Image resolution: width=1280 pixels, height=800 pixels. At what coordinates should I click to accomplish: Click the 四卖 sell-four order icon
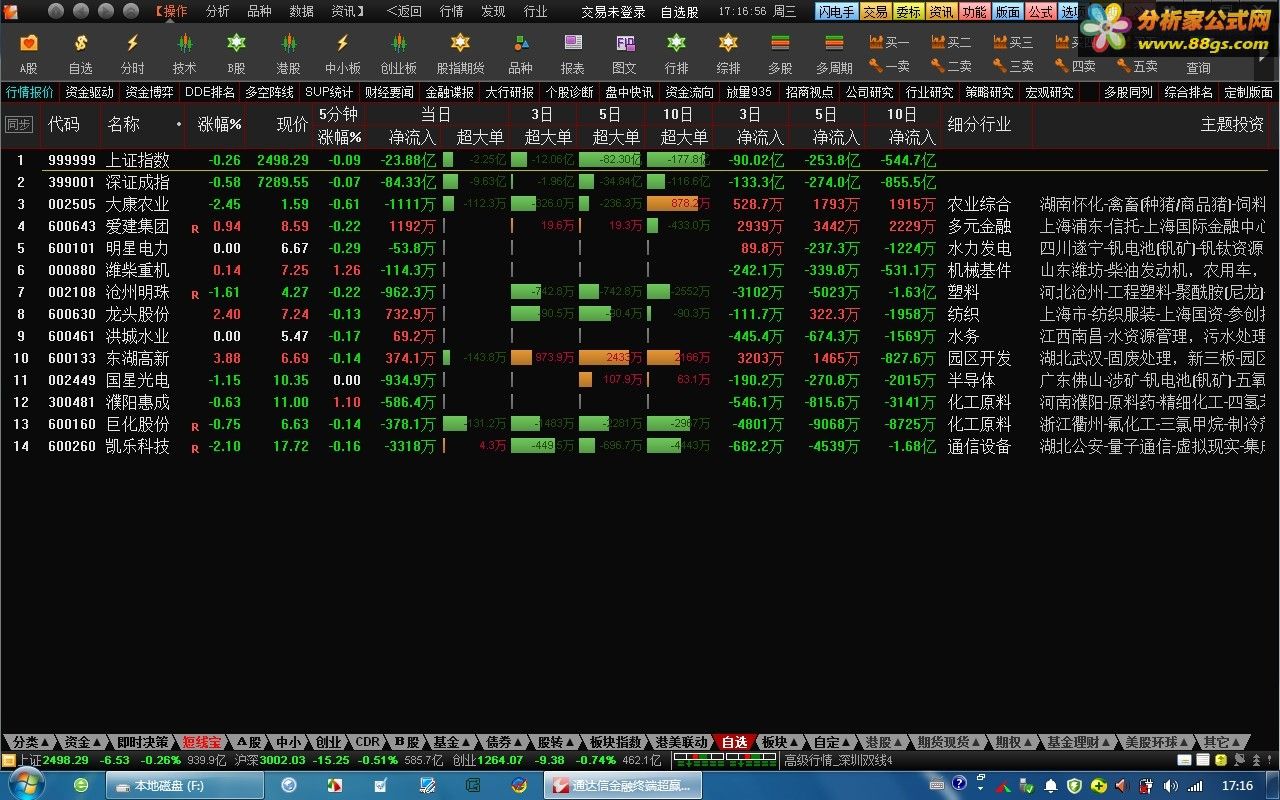tap(1075, 66)
